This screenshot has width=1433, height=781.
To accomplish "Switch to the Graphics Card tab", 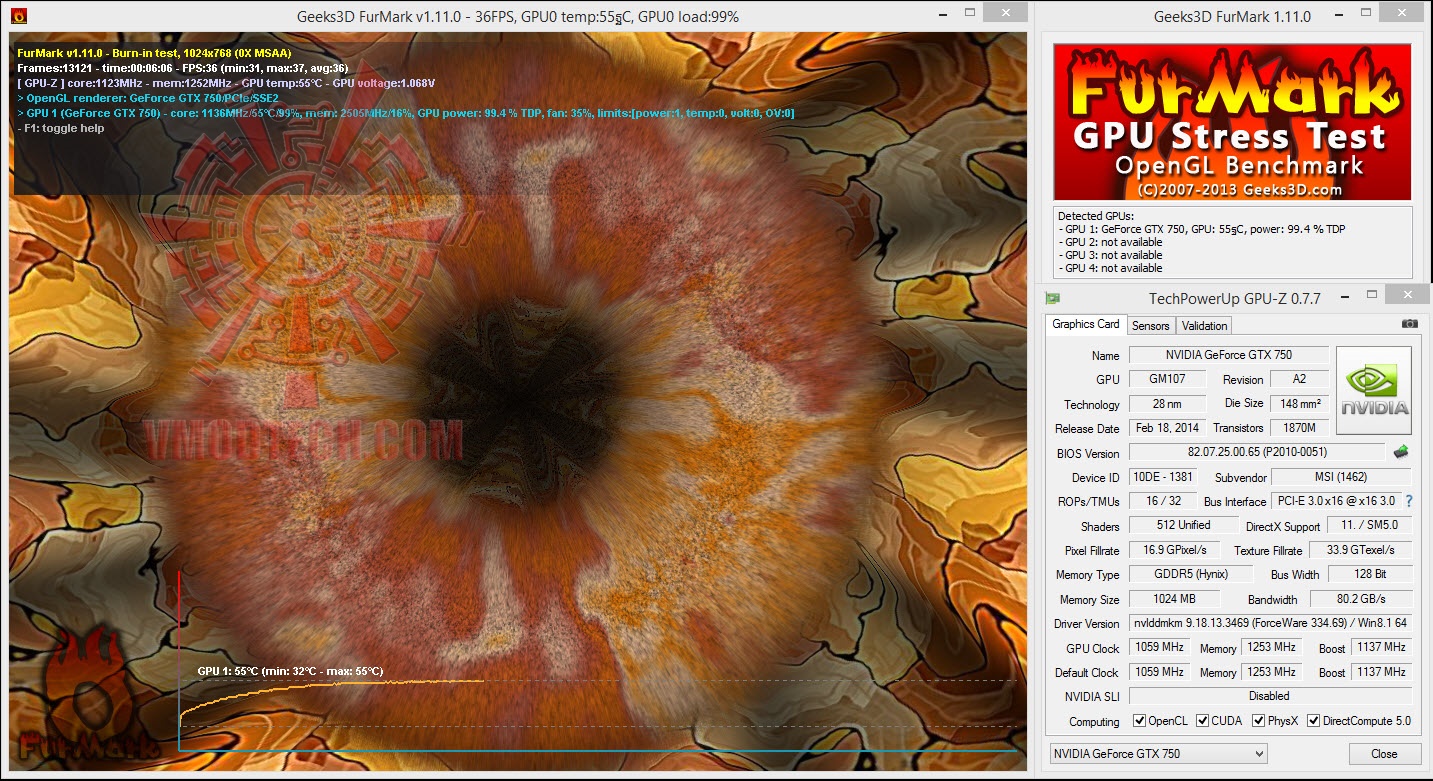I will click(1086, 324).
